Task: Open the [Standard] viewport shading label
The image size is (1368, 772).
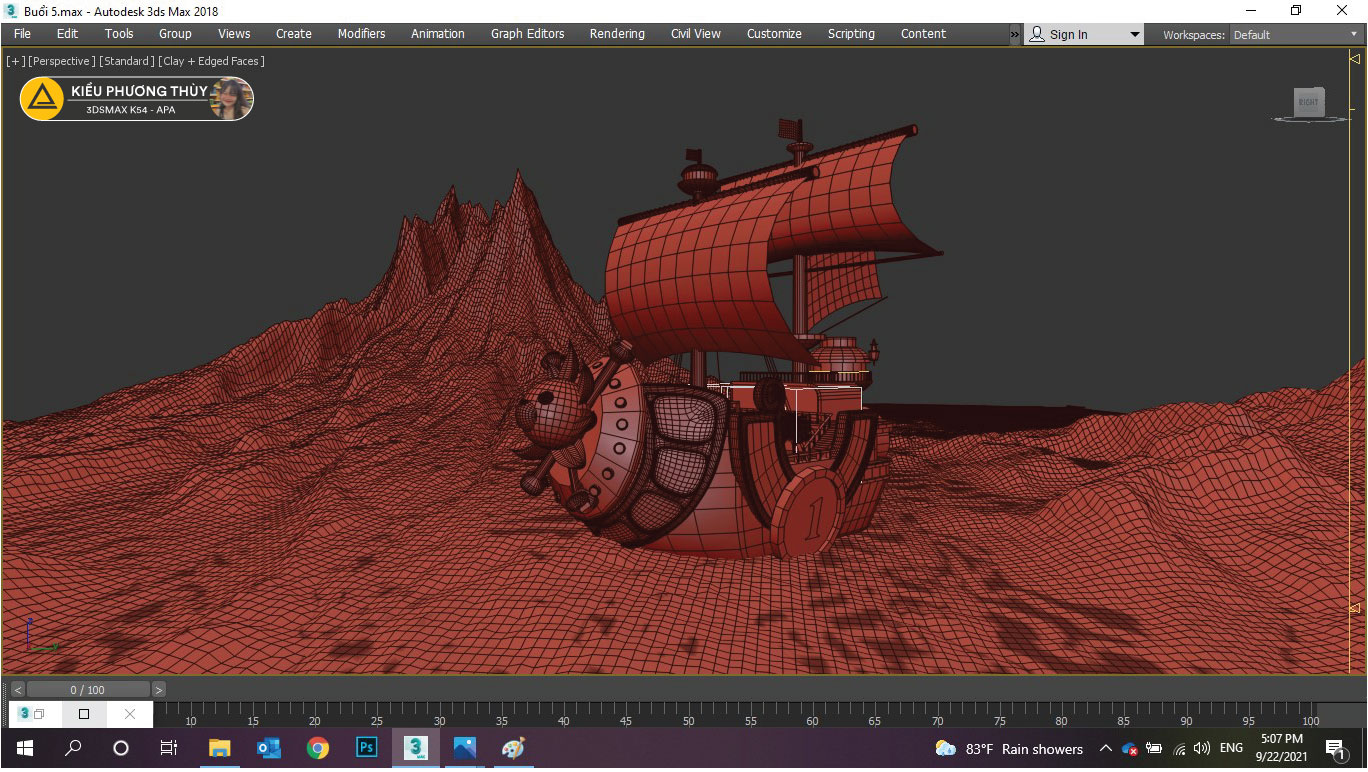Action: (126, 61)
